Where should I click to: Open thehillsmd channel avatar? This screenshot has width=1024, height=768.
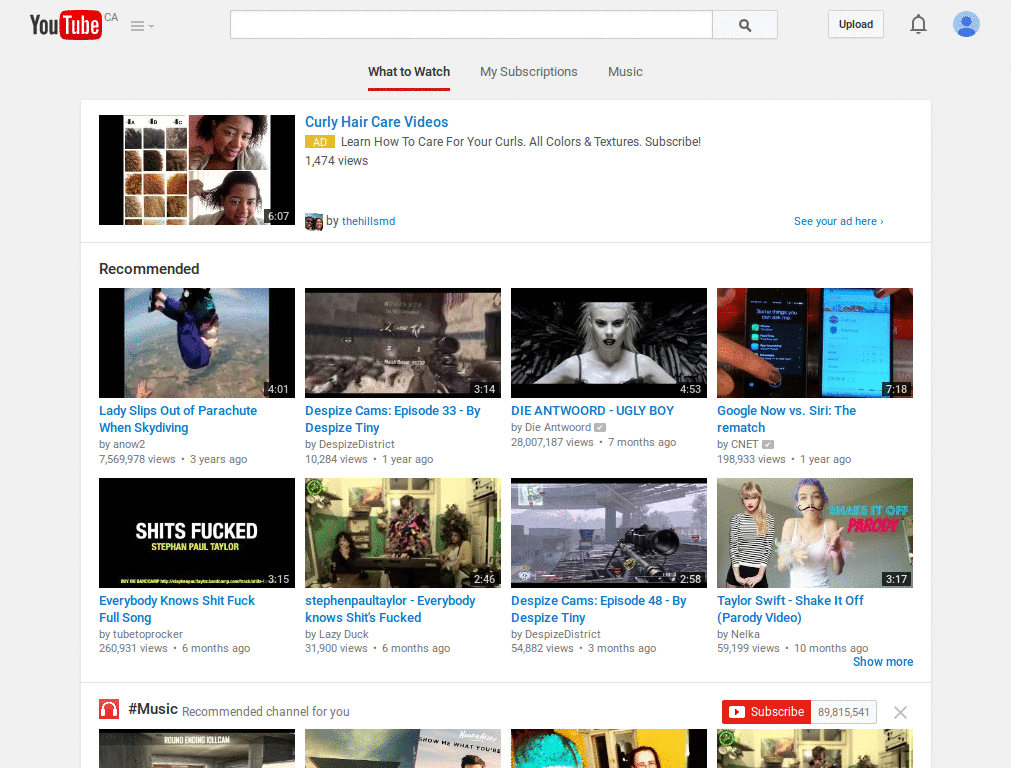[x=314, y=222]
